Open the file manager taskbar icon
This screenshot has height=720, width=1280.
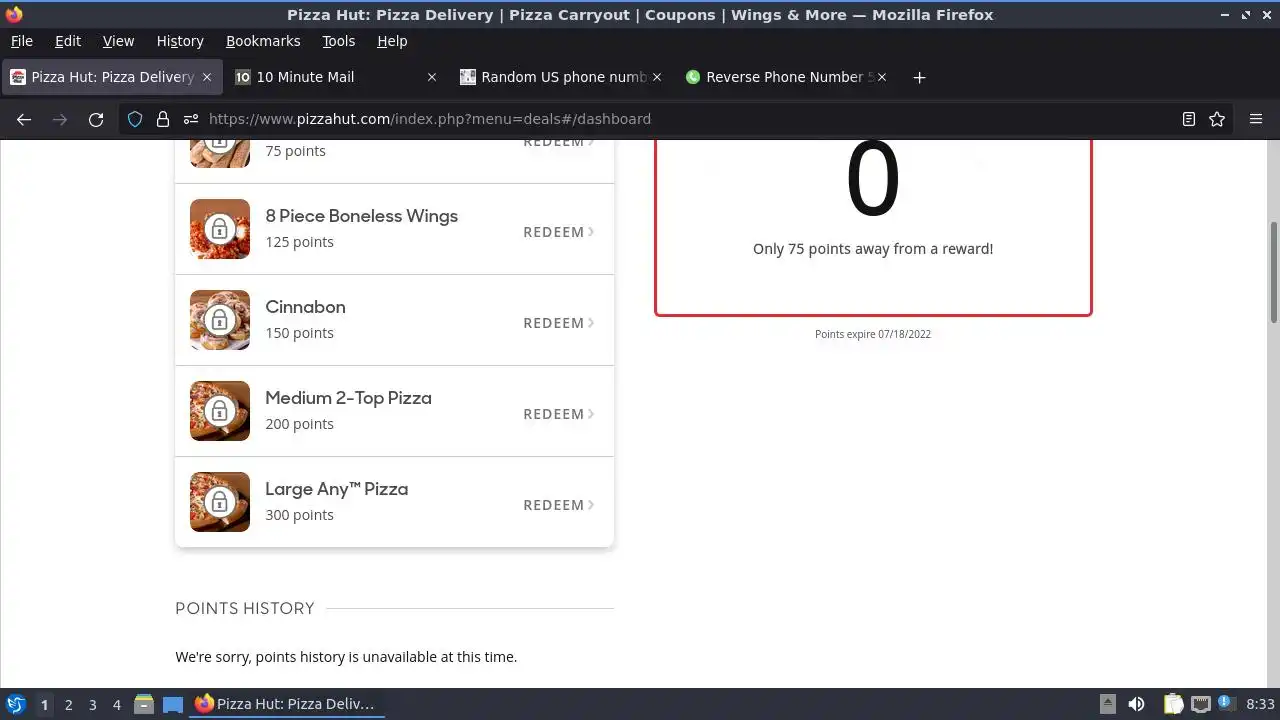144,704
